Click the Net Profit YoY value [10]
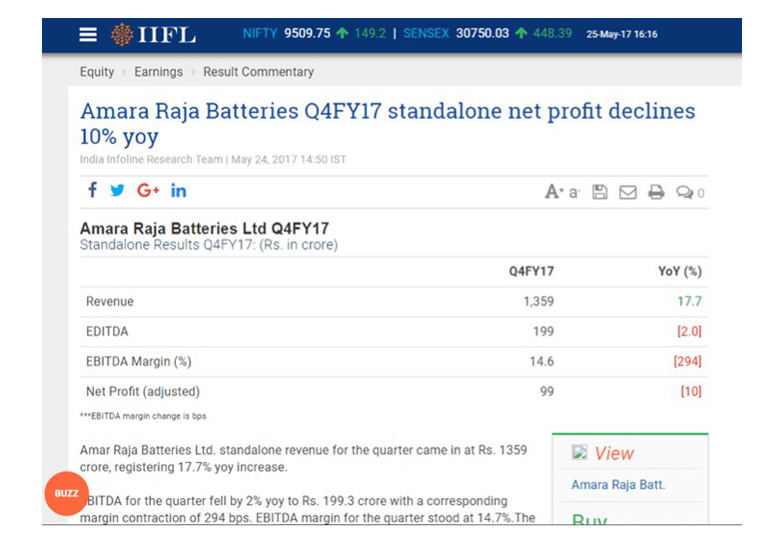Image resolution: width=768 pixels, height=546 pixels. 691,392
